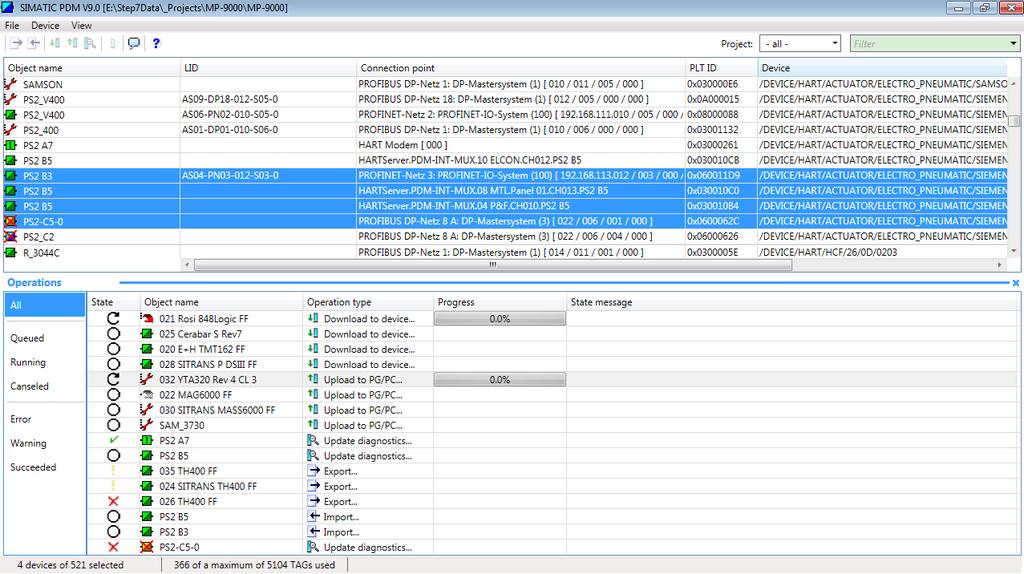This screenshot has width=1024, height=574.
Task: Click the State message column header
Action: (790, 302)
